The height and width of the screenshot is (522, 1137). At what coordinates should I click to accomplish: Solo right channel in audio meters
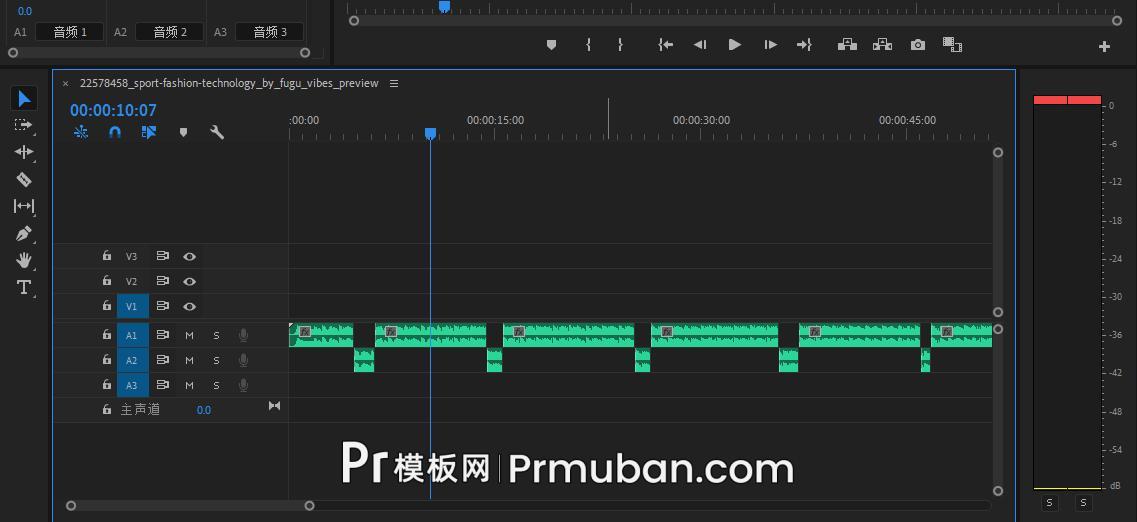1083,502
